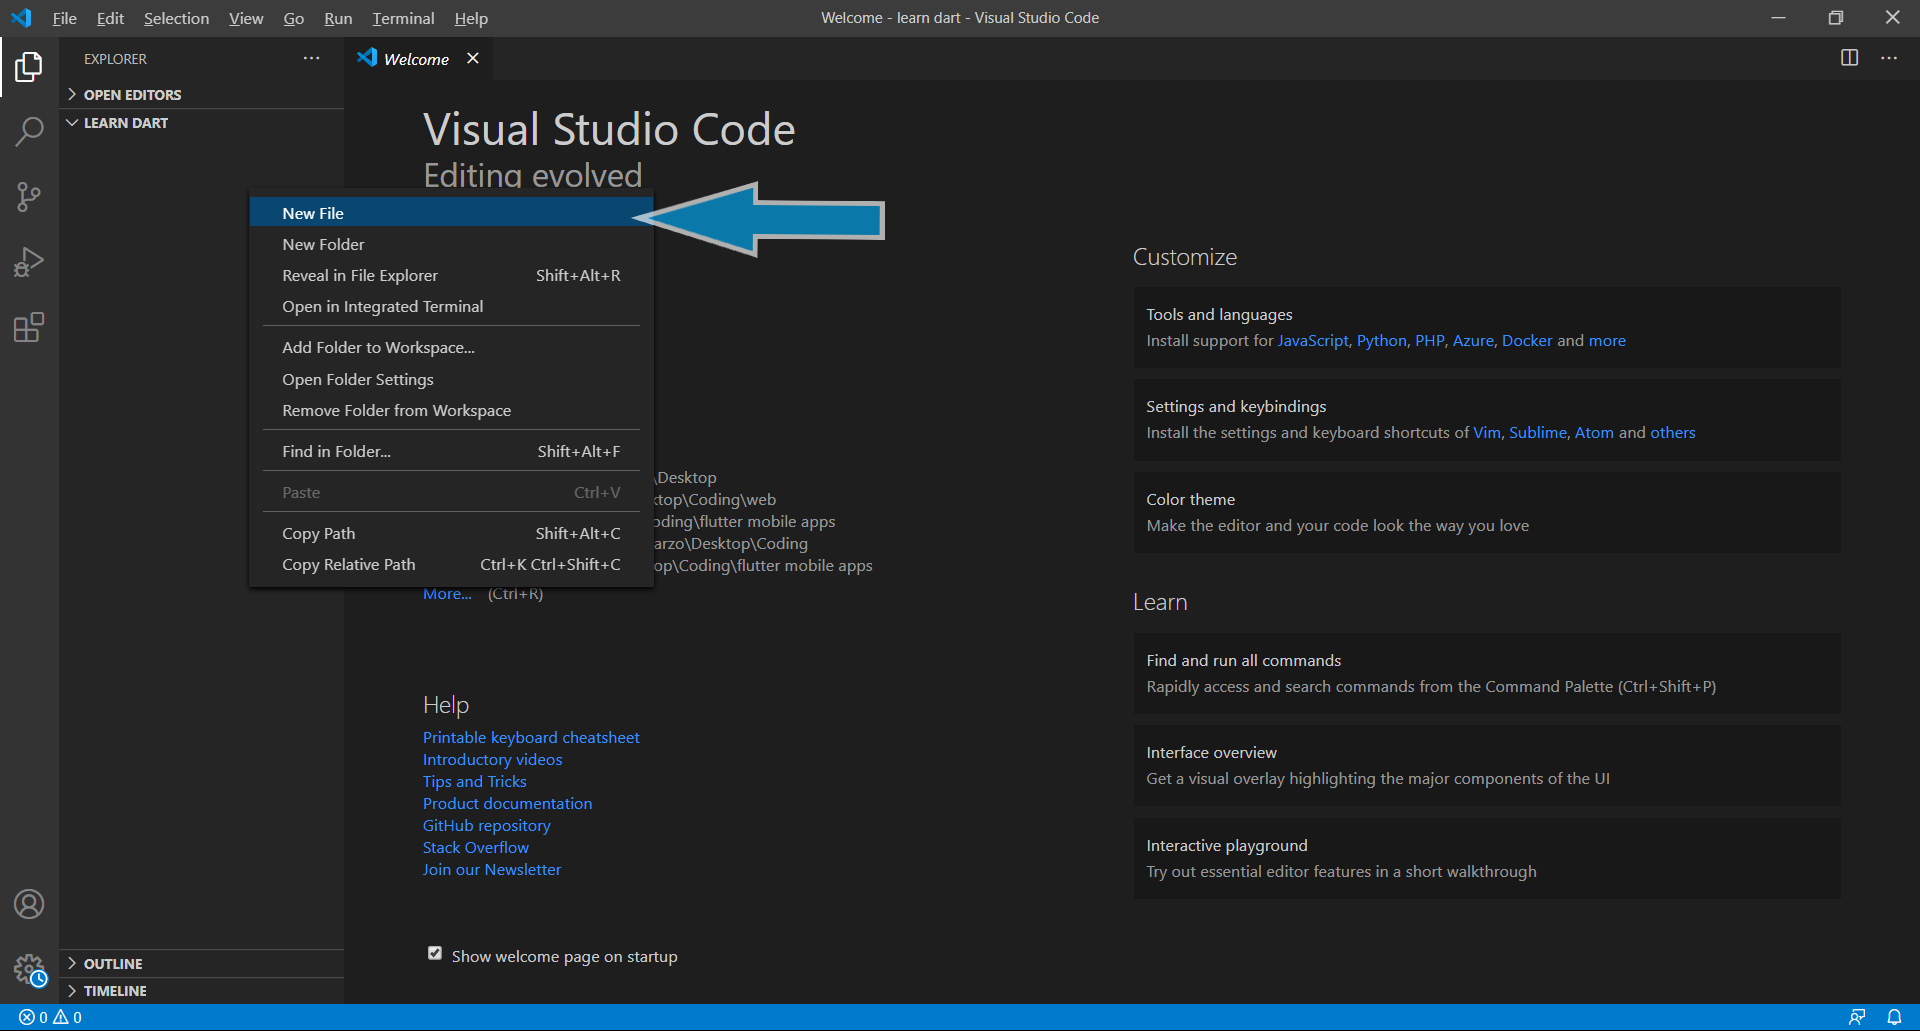This screenshot has height=1031, width=1920.
Task: Select Copy Relative Path option
Action: coord(451,564)
